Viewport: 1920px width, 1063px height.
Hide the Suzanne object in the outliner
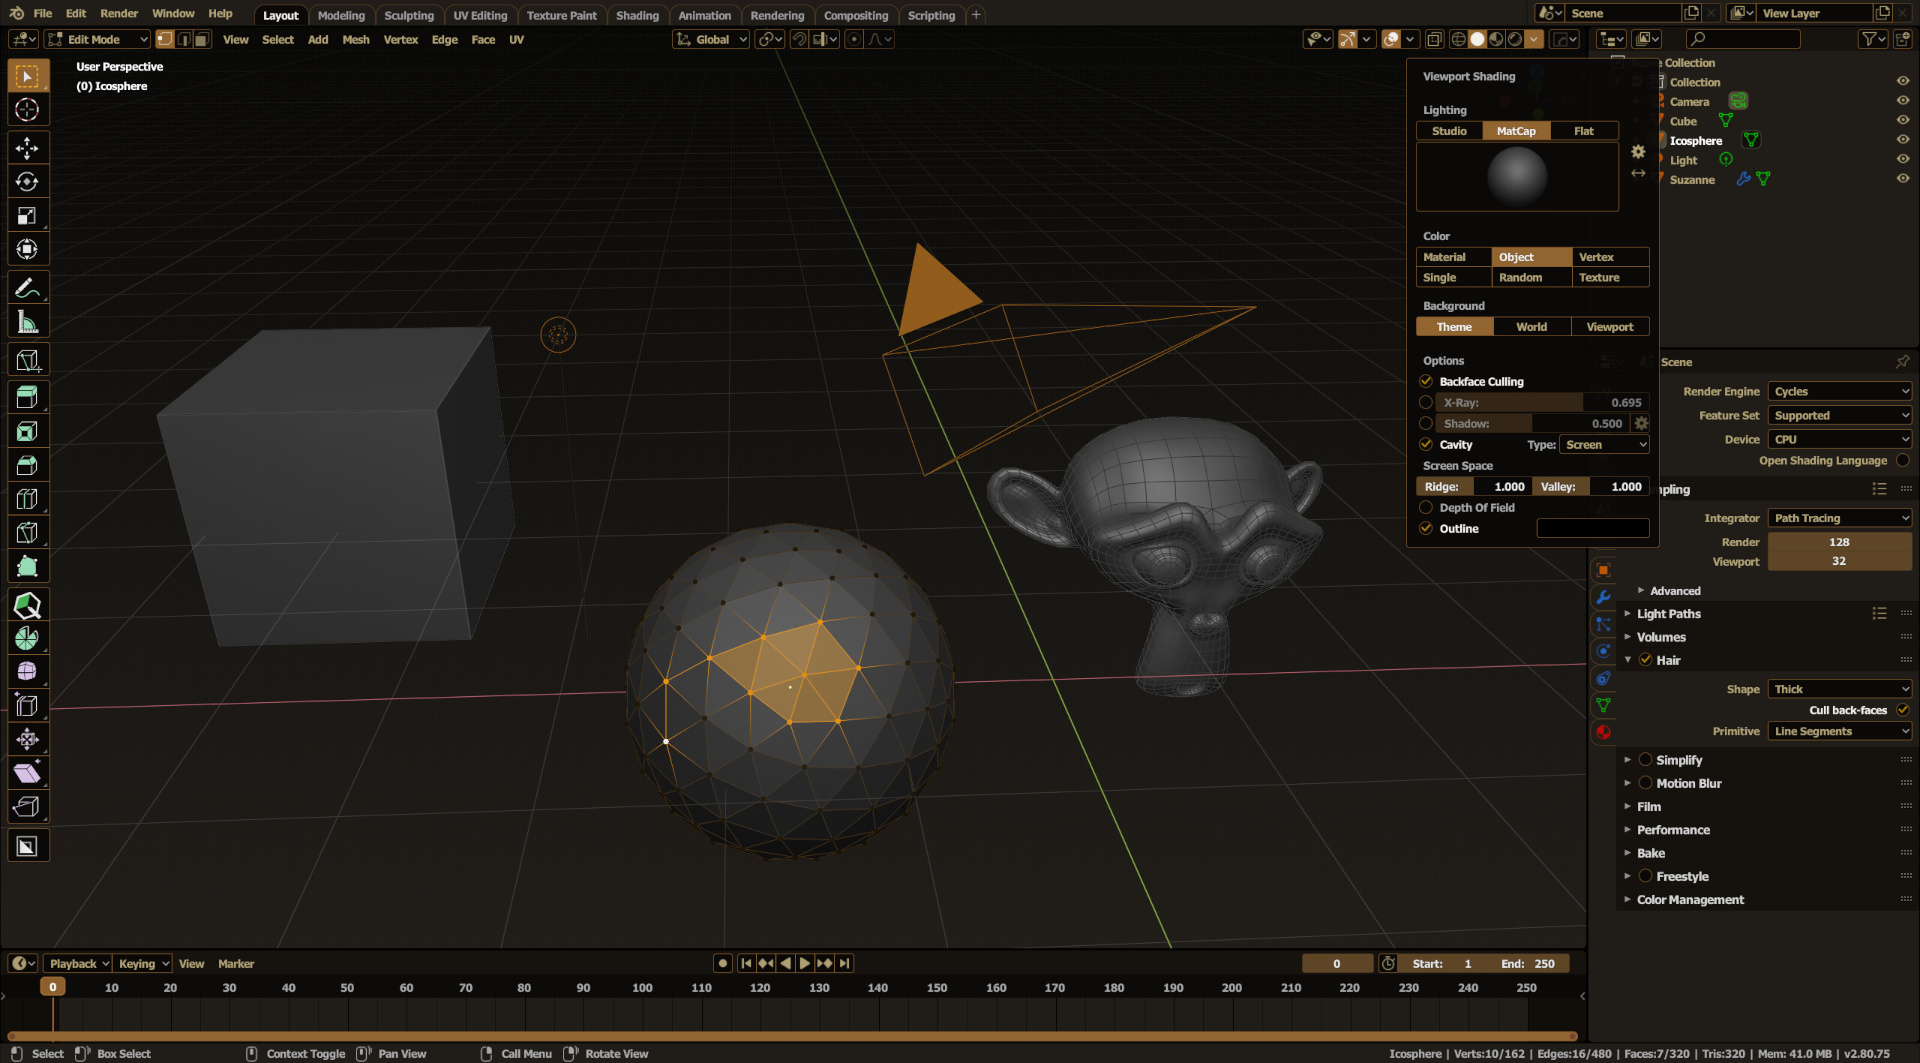click(1902, 178)
